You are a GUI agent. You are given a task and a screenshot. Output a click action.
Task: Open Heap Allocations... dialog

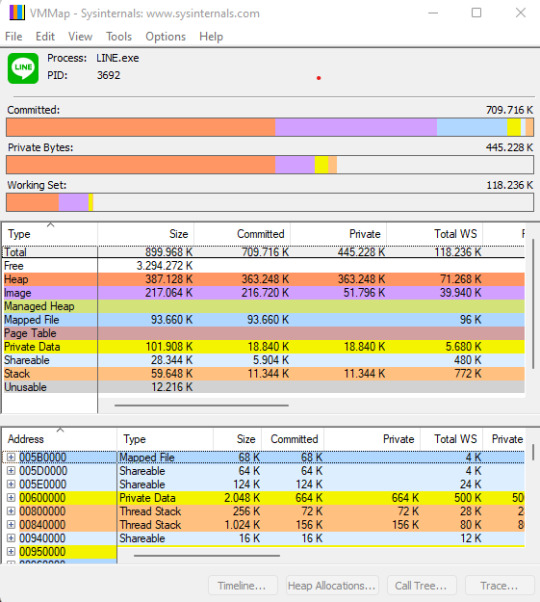point(332,585)
